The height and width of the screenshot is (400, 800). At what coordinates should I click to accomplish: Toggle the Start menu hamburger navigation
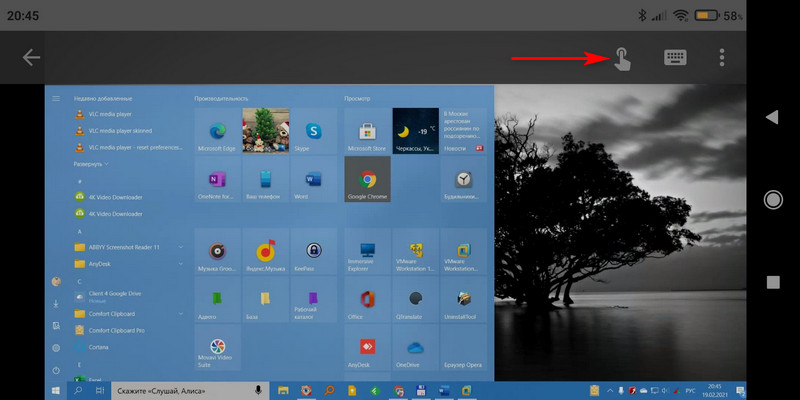coord(56,99)
